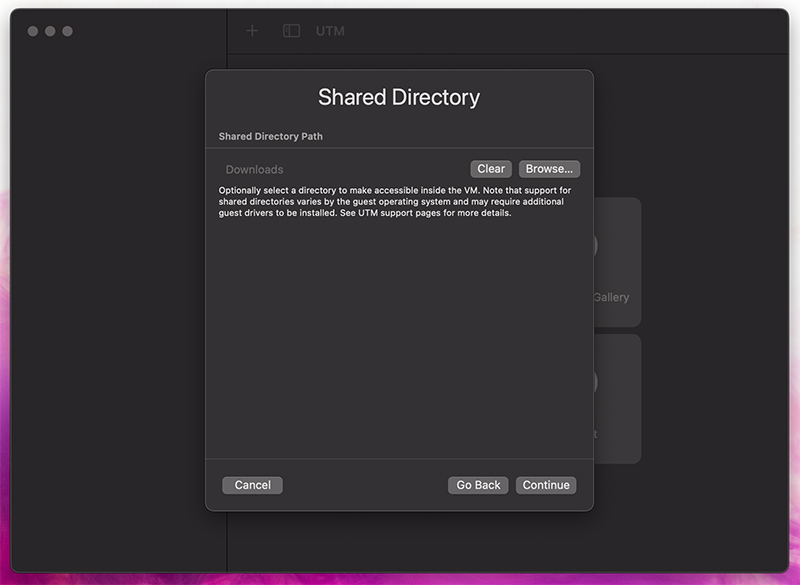
Task: Click the Shared Directory dialog title
Action: click(x=398, y=97)
